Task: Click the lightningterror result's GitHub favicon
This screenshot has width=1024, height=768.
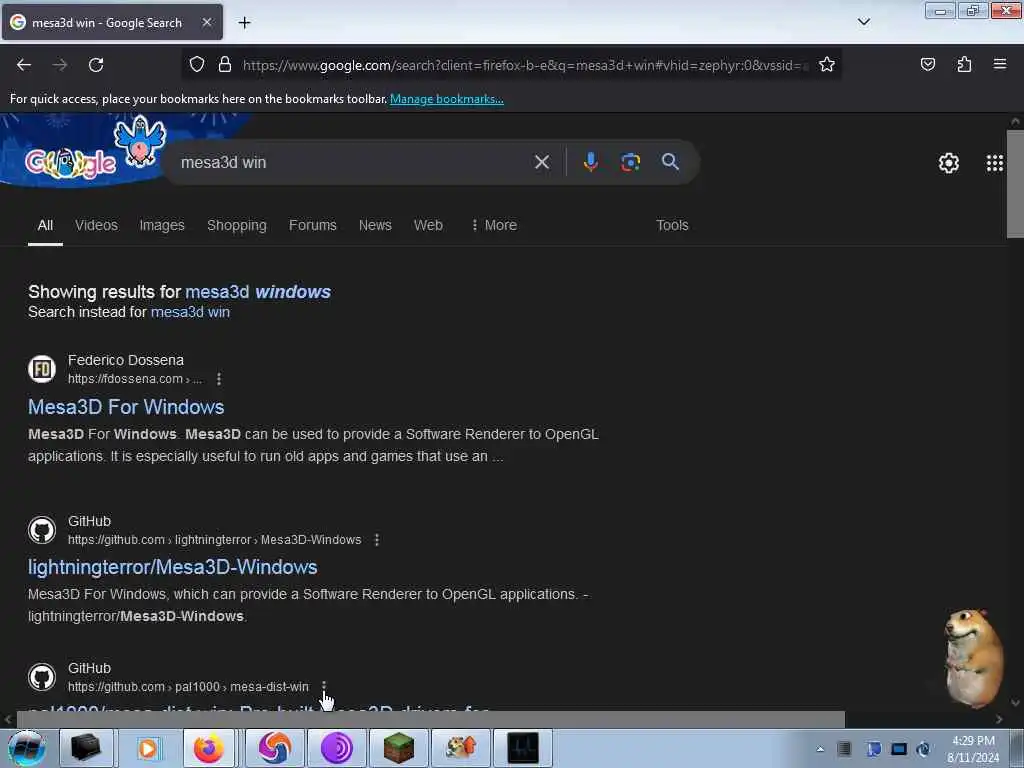Action: point(42,530)
